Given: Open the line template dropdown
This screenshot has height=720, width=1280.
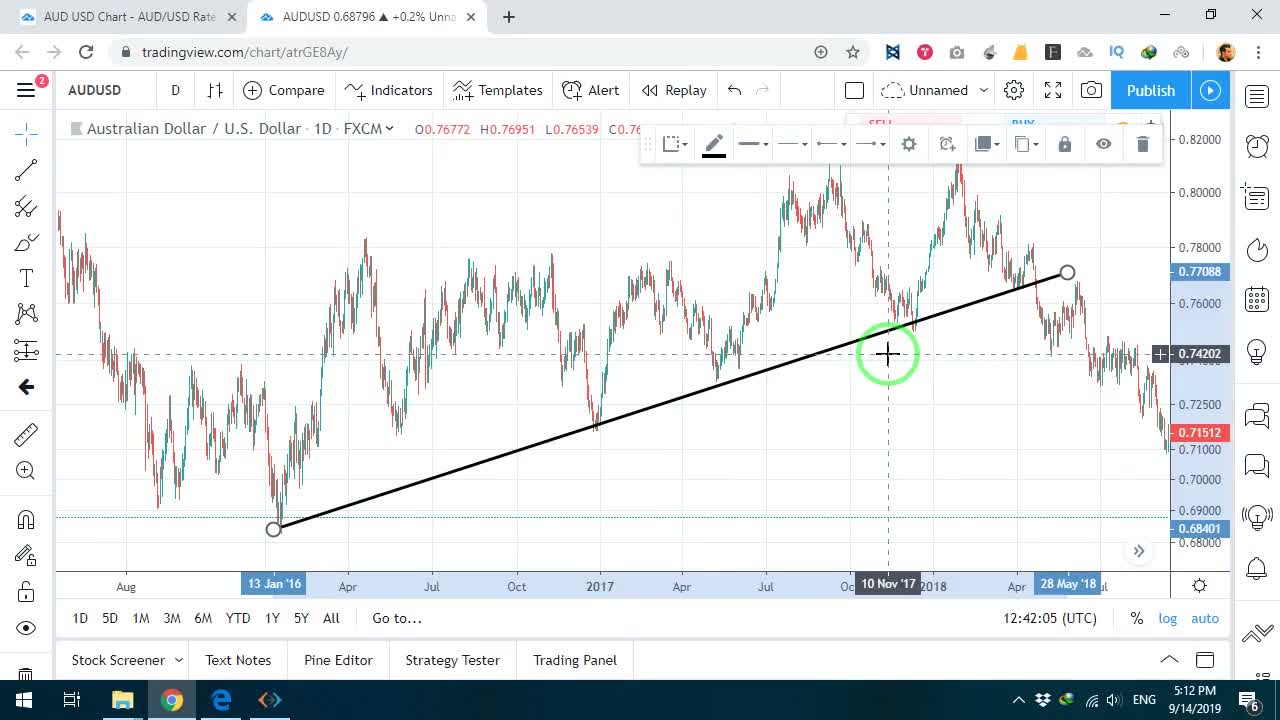Looking at the screenshot, I should 676,144.
